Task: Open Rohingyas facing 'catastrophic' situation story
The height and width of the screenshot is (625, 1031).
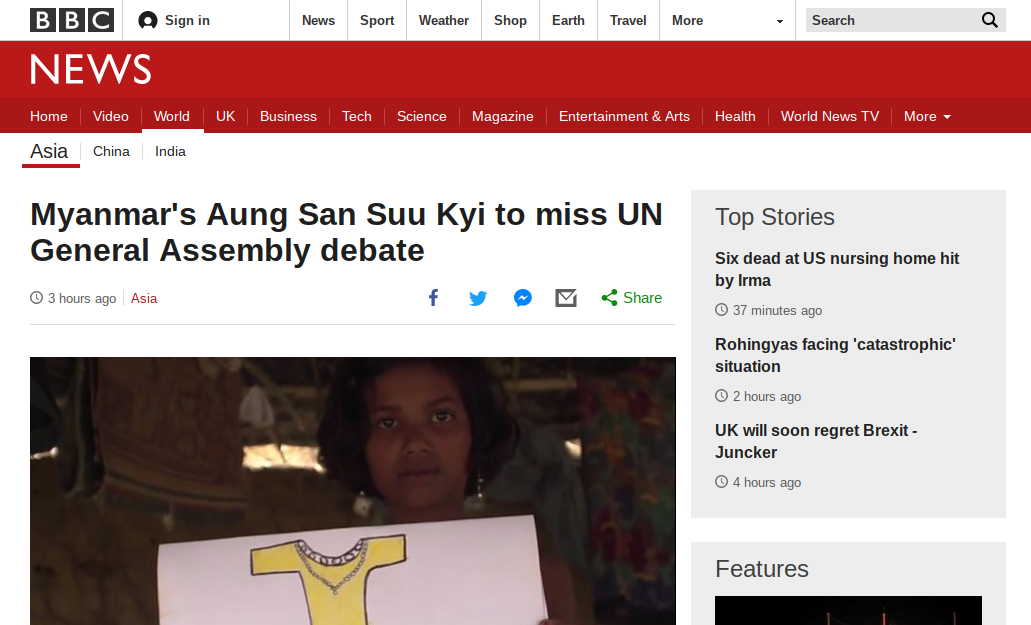Action: (x=835, y=356)
